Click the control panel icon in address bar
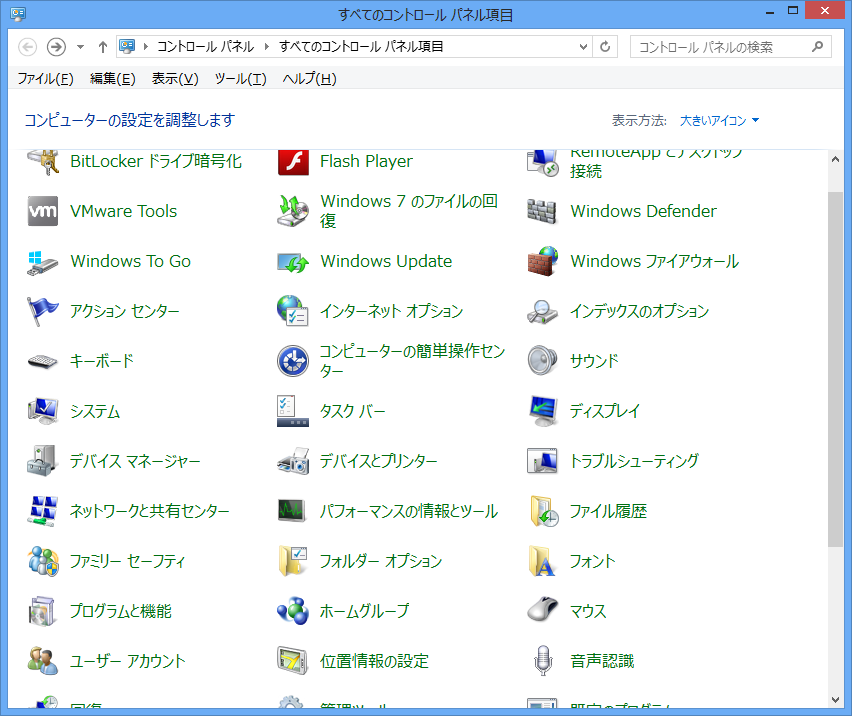This screenshot has height=716, width=852. [127, 47]
